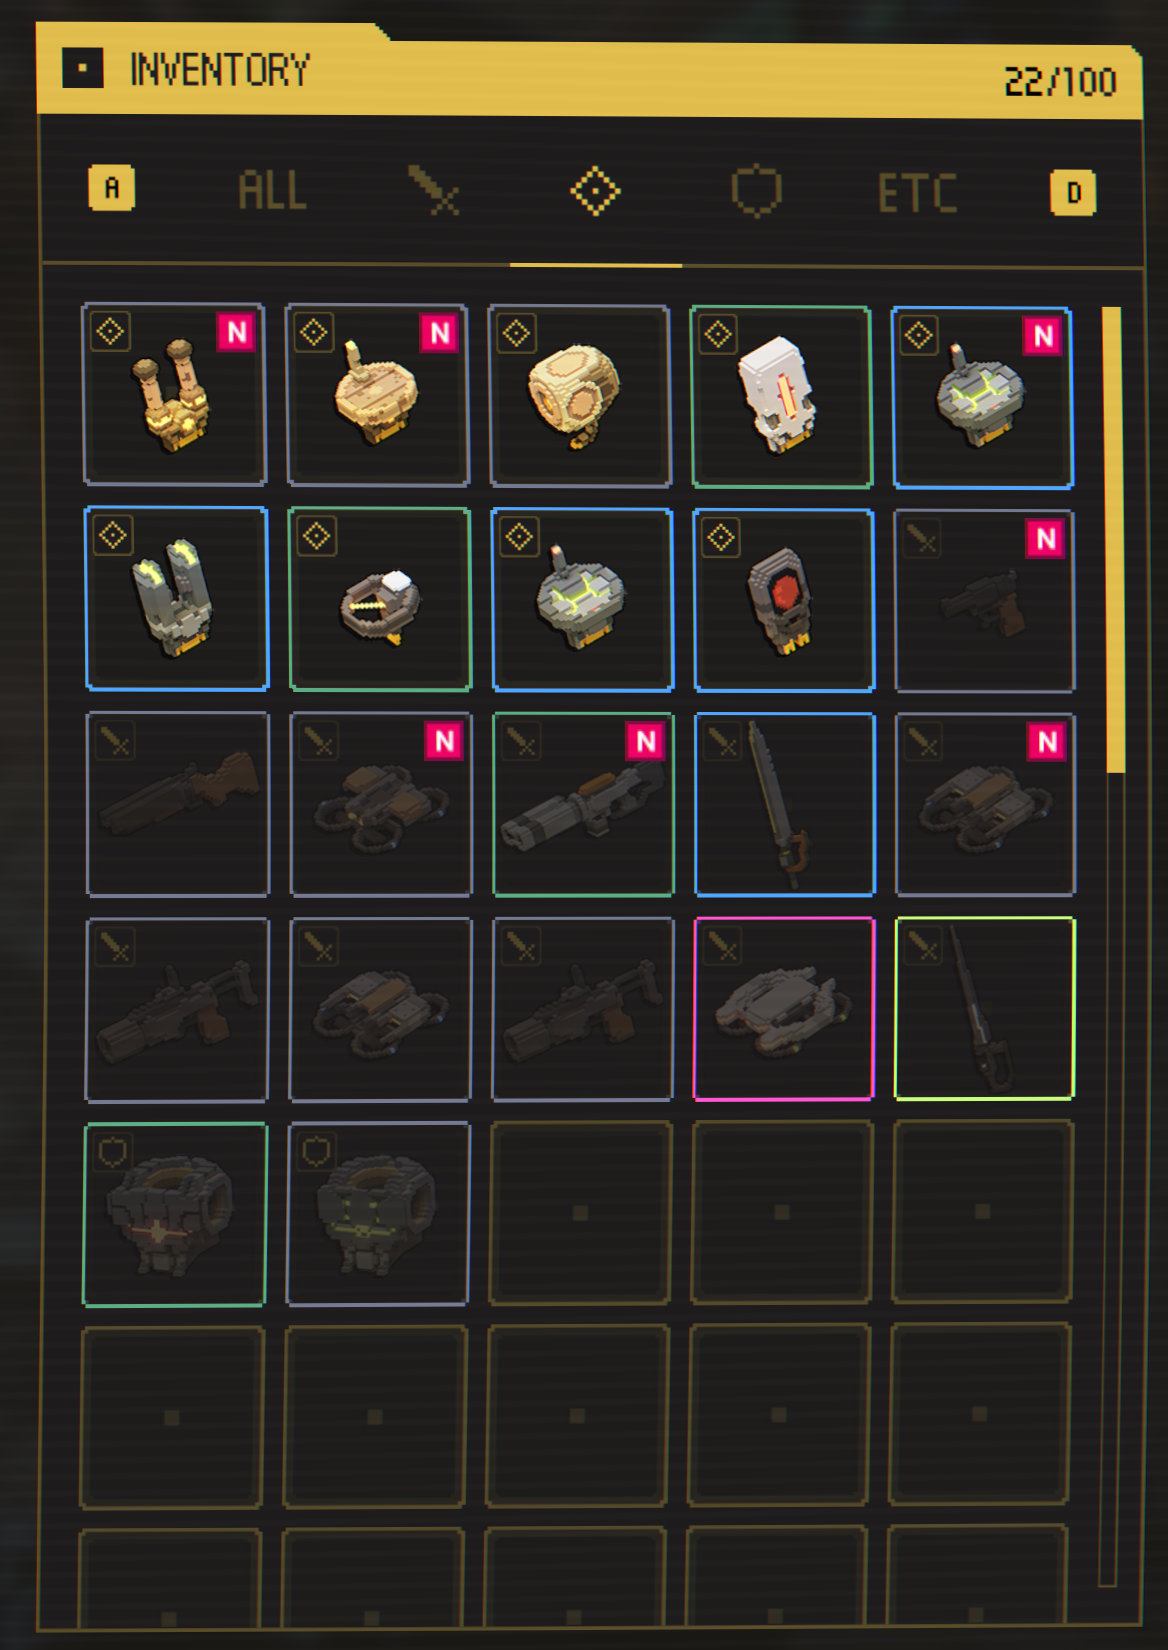Open the ETC category tab
The width and height of the screenshot is (1168, 1650).
(917, 192)
